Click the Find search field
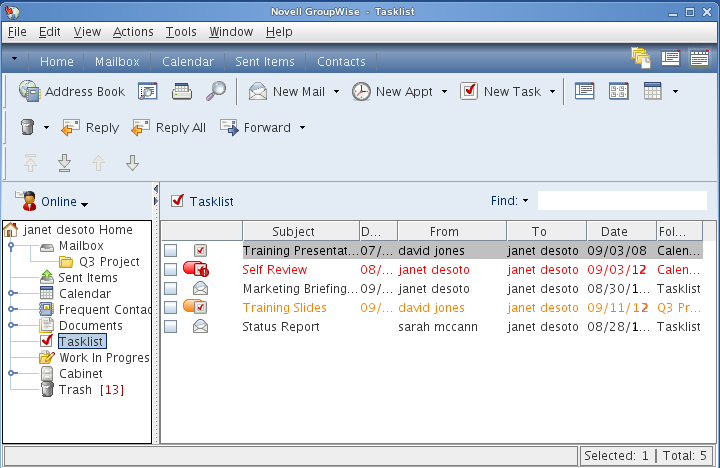 pyautogui.click(x=622, y=201)
